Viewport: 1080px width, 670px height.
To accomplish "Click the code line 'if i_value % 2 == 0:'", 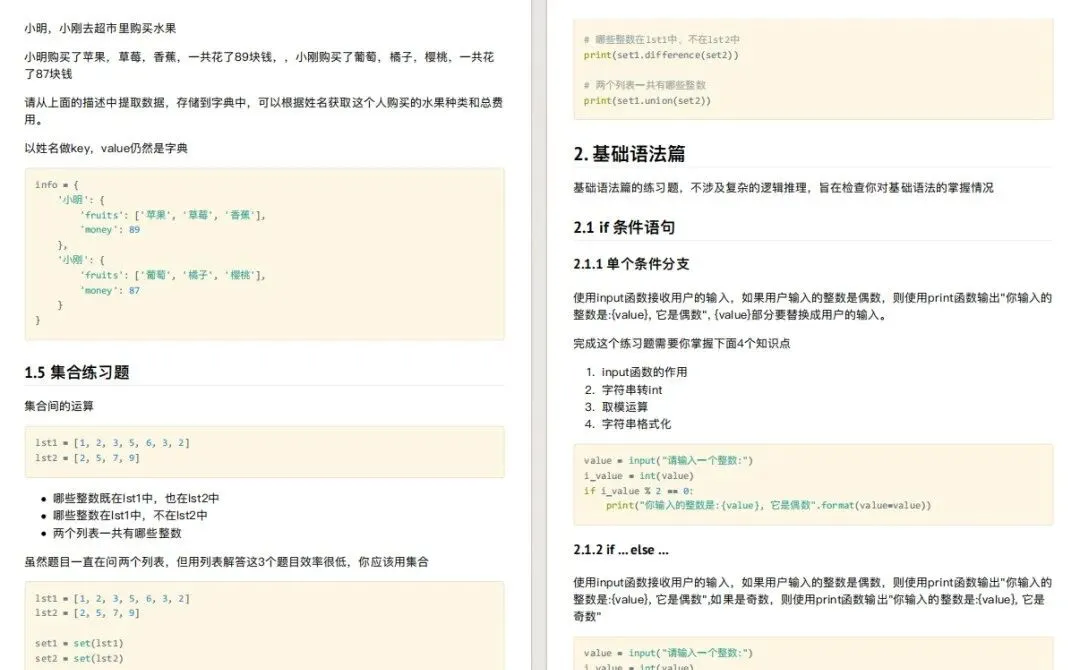I will coord(638,490).
